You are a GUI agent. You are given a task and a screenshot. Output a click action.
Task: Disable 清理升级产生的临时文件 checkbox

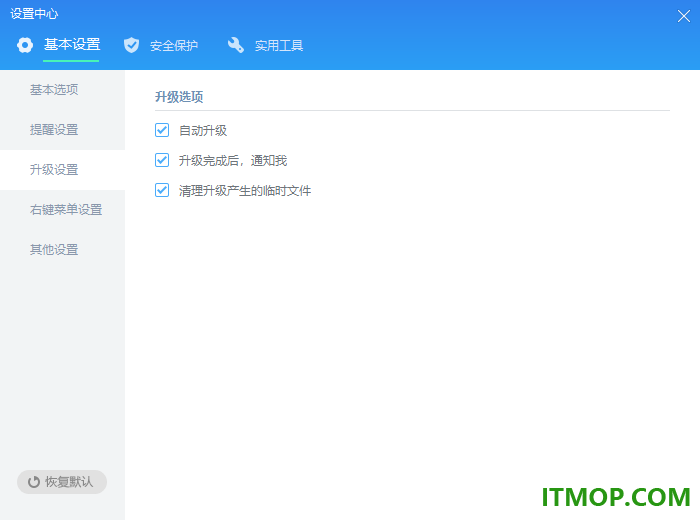(x=162, y=191)
